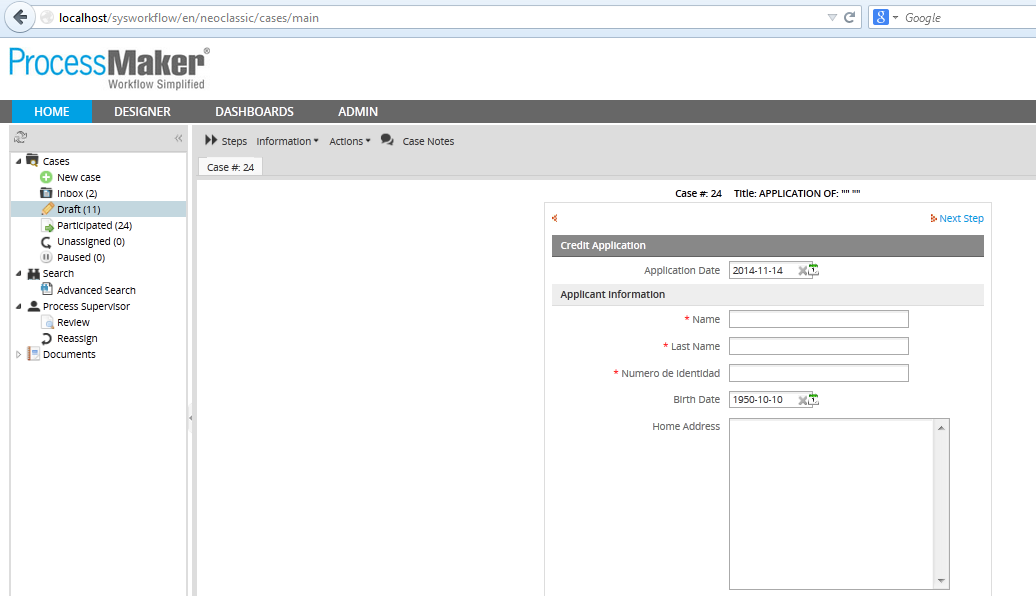
Task: Click the refresh icon in the sidebar header
Action: (20, 138)
